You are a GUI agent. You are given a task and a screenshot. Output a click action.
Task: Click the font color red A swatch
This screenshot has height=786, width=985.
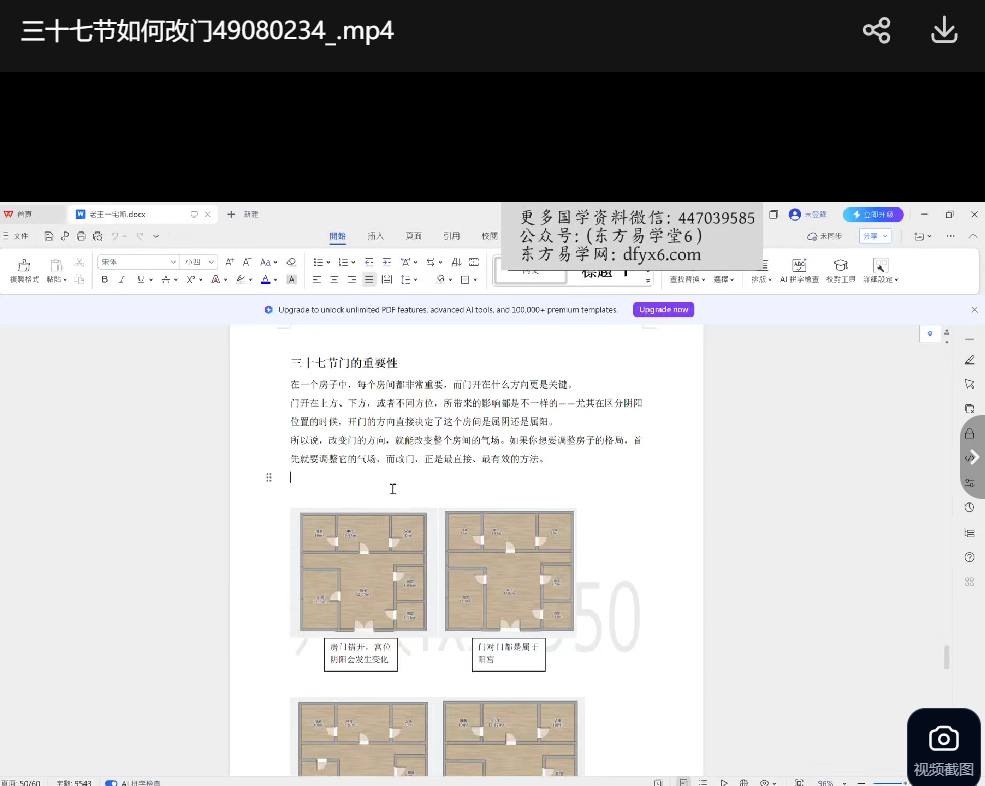pyautogui.click(x=266, y=280)
